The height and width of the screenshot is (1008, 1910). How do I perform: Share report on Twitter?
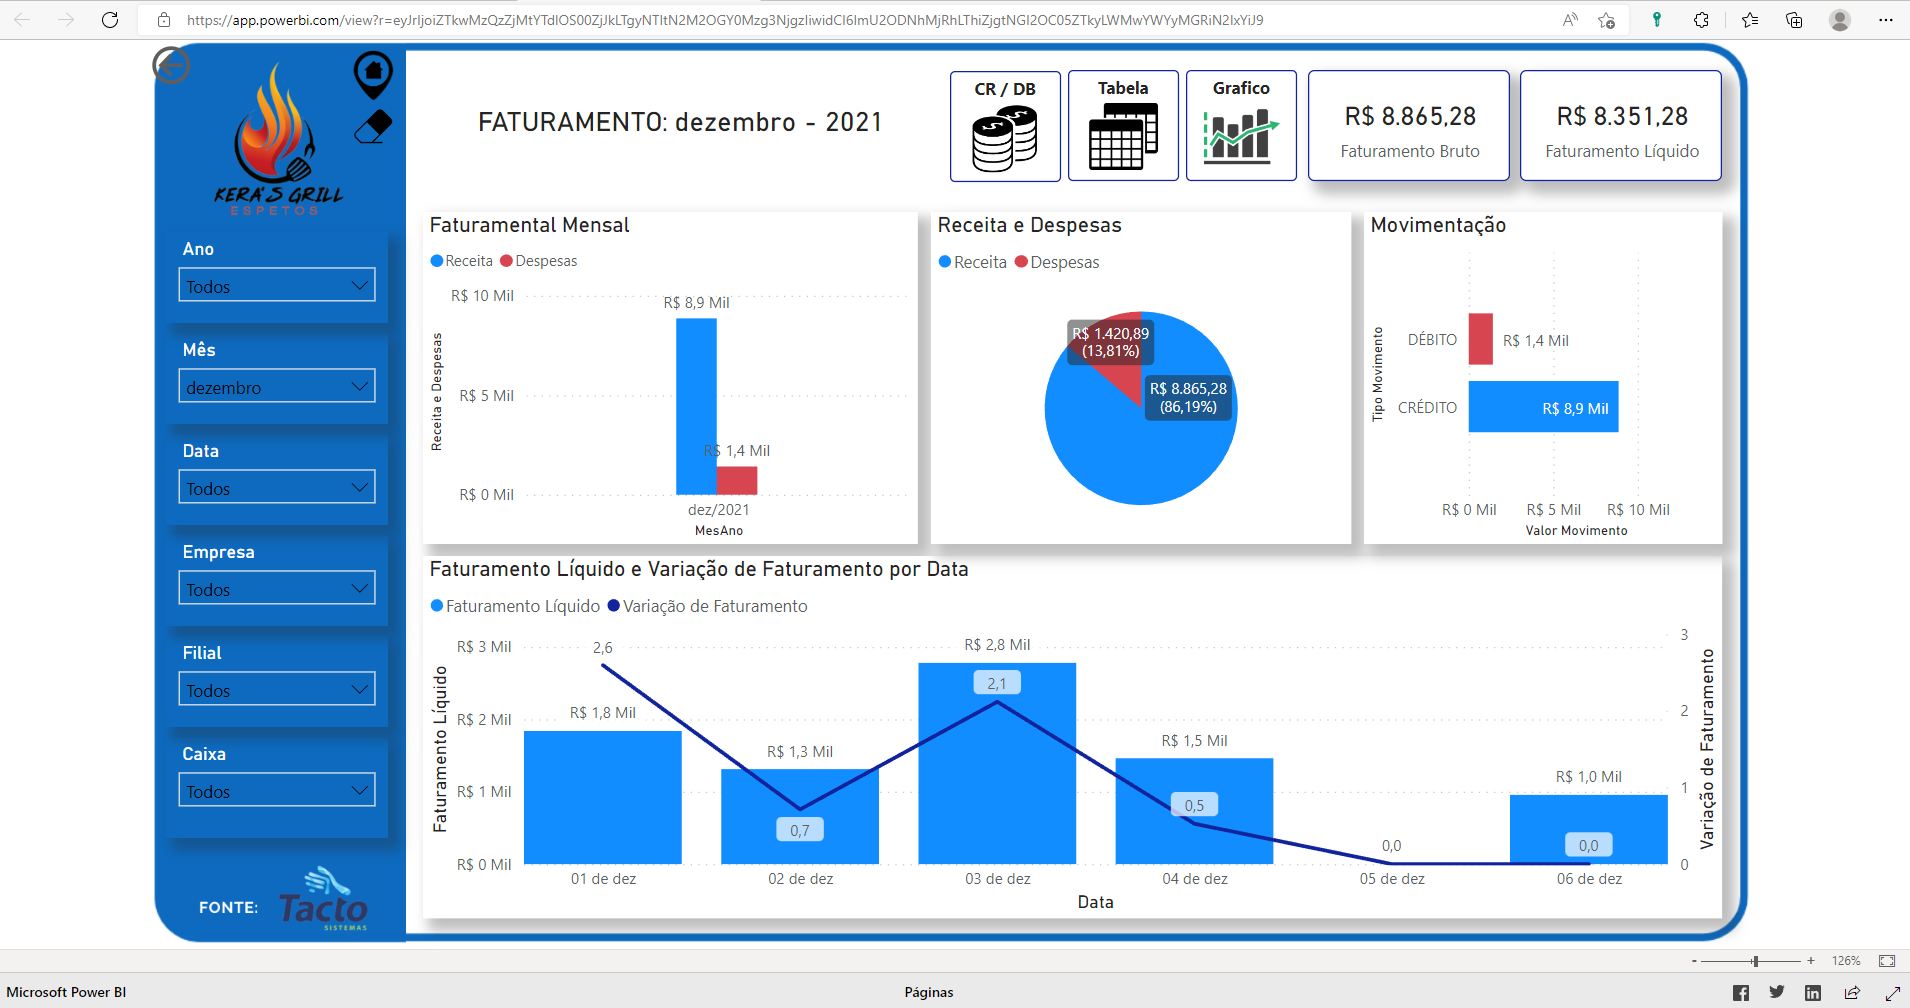click(1777, 992)
